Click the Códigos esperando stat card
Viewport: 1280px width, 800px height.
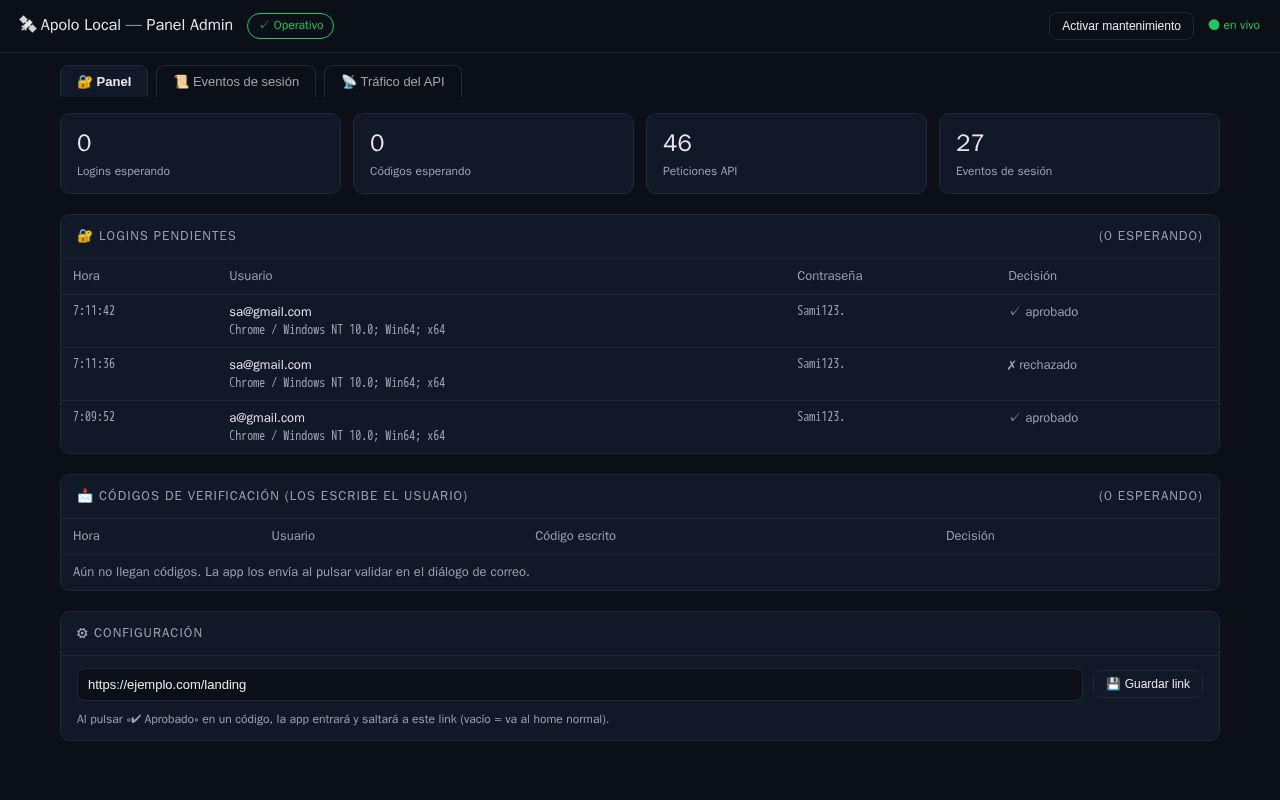[x=493, y=153]
